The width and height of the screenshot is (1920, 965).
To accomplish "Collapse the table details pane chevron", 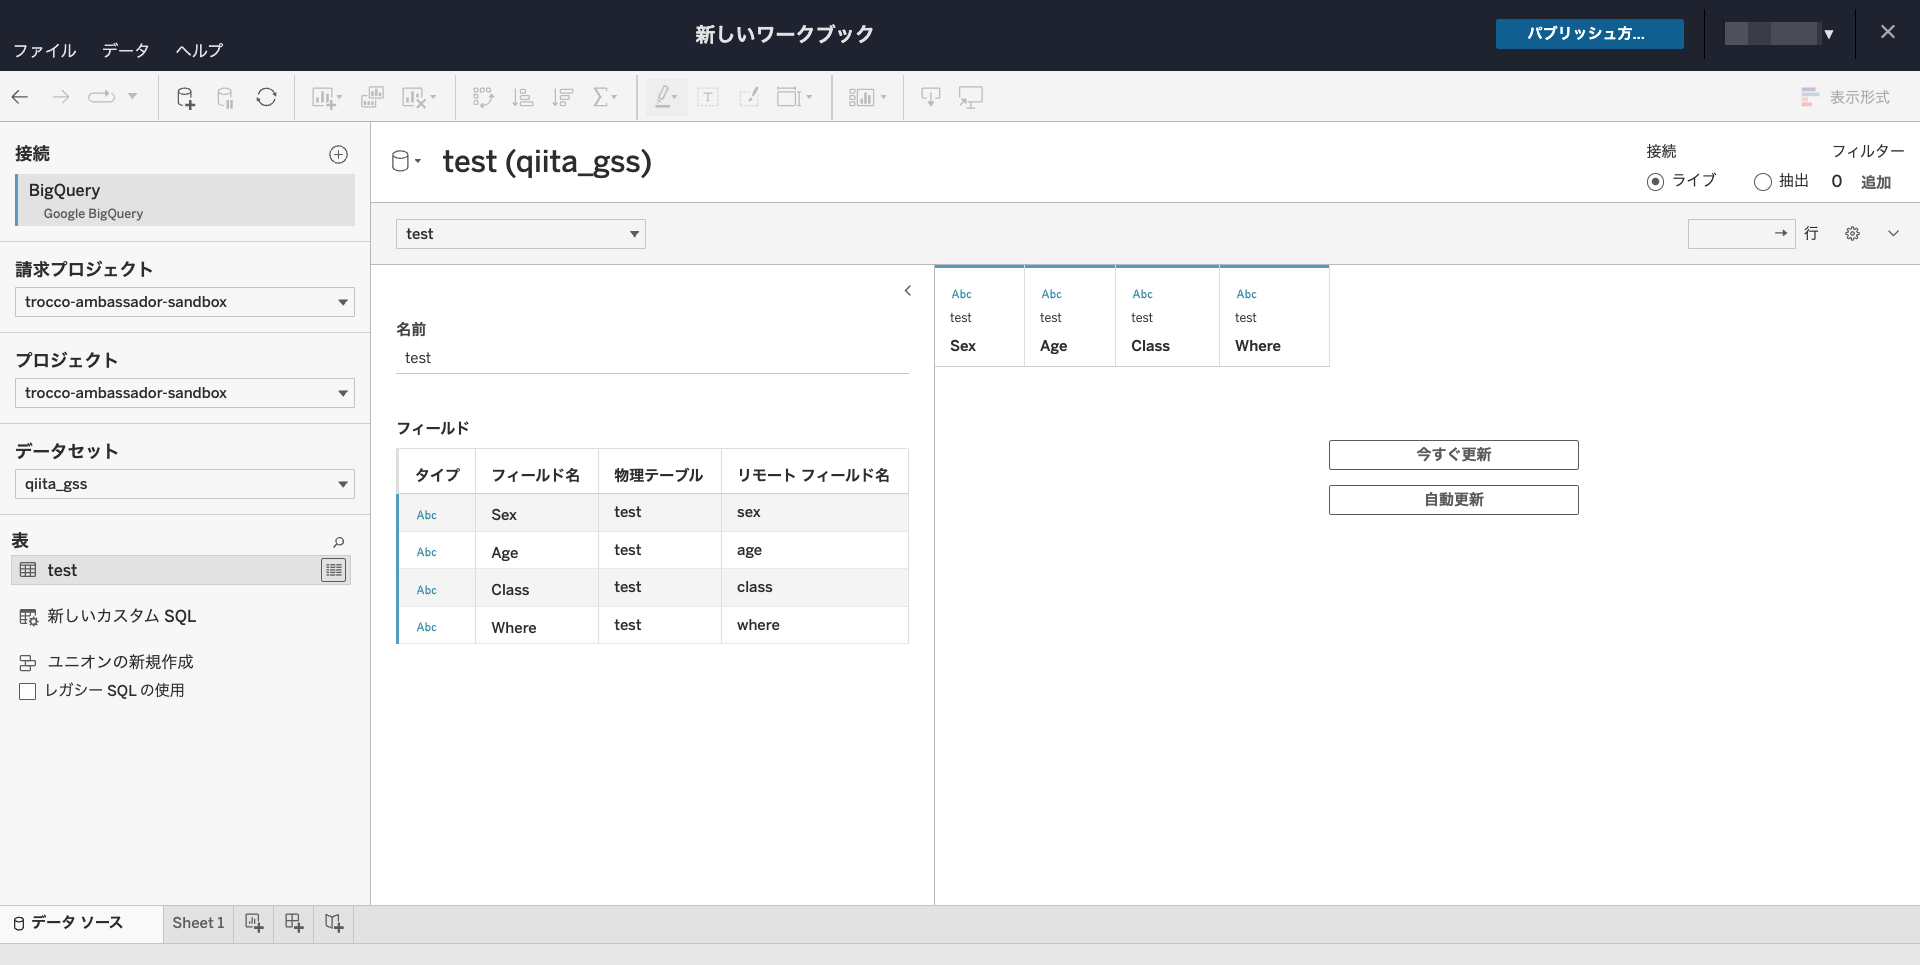I will click(x=908, y=291).
